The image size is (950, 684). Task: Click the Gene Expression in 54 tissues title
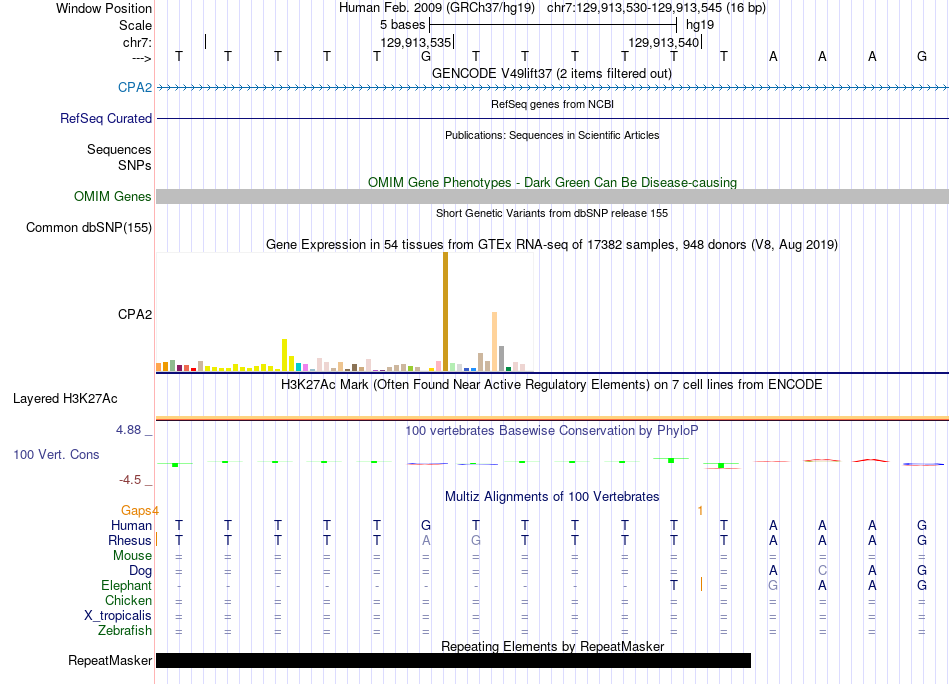552,244
